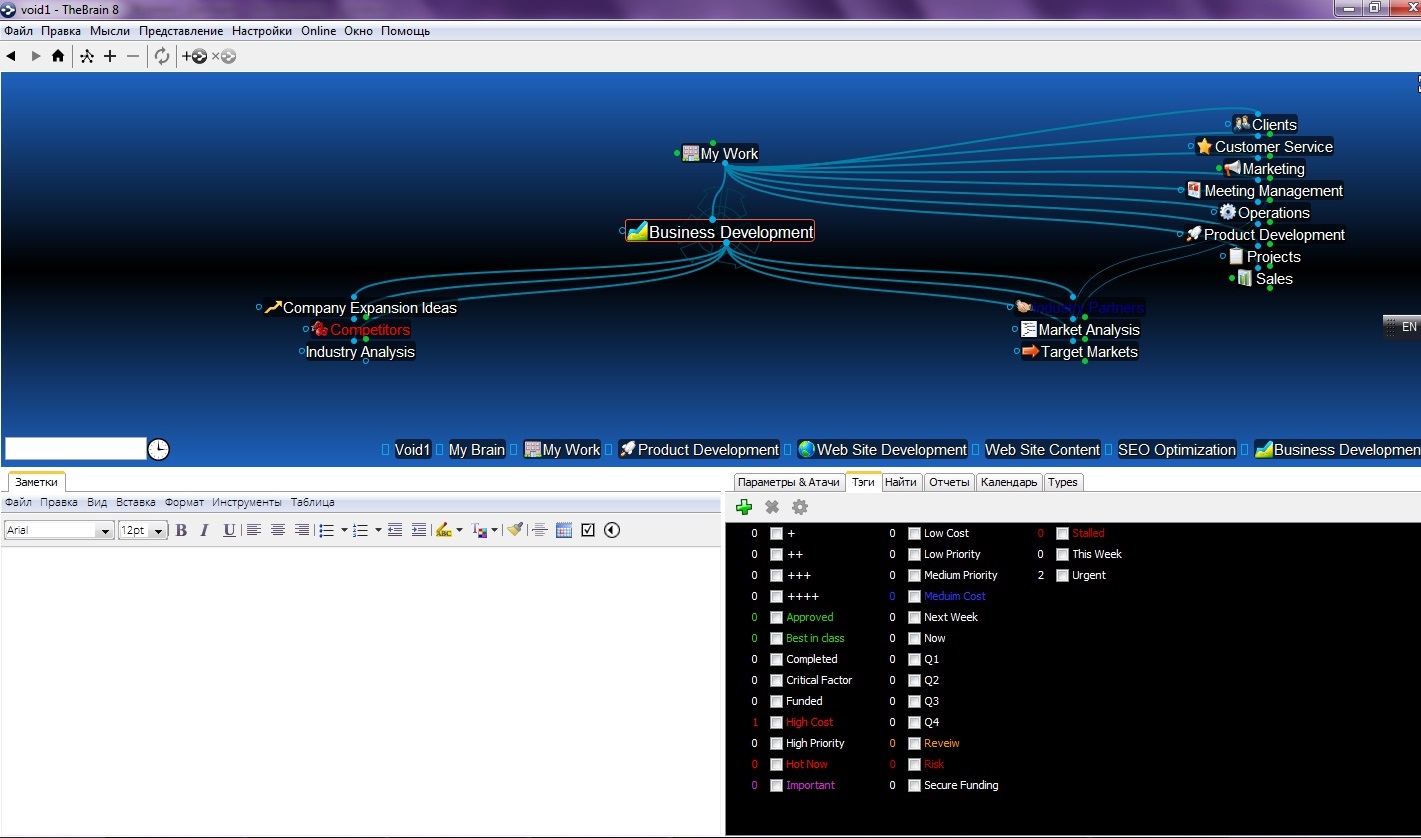Toggle italic formatting in the notes editor
The image size is (1421, 838).
click(x=205, y=530)
